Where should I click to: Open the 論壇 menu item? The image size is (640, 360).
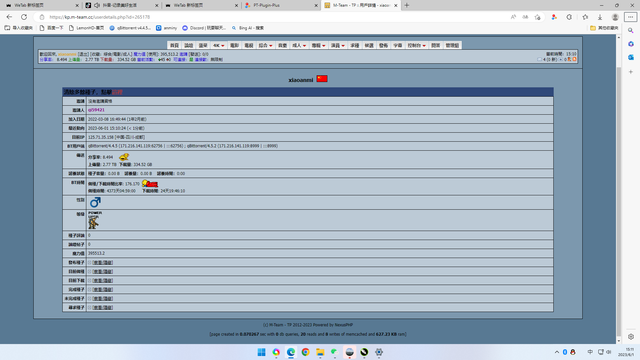tap(188, 45)
